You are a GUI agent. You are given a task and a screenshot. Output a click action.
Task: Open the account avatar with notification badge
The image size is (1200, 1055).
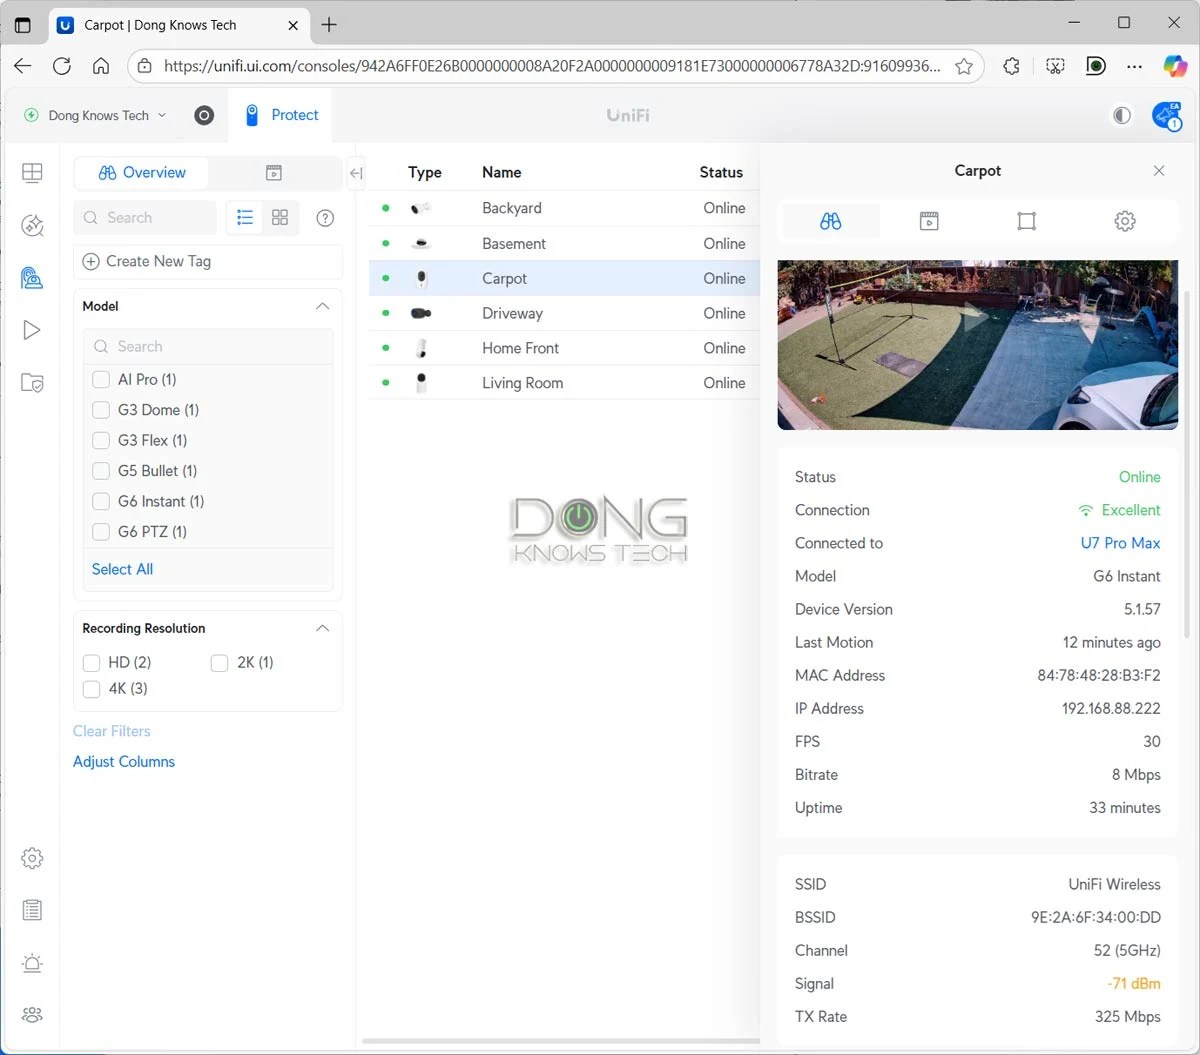pyautogui.click(x=1167, y=116)
